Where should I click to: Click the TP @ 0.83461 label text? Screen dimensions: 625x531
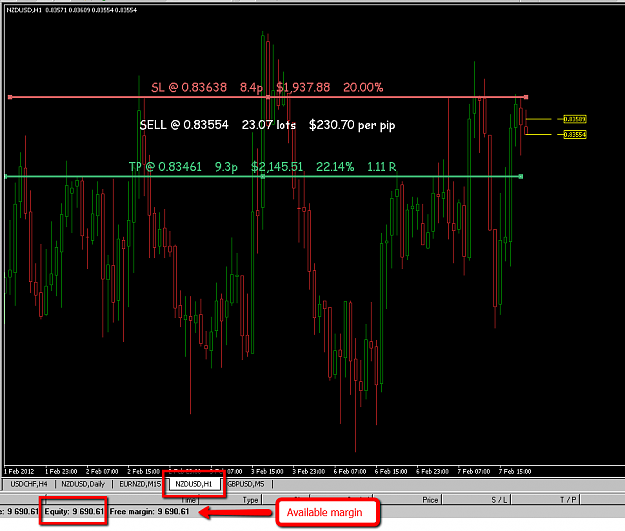click(165, 167)
